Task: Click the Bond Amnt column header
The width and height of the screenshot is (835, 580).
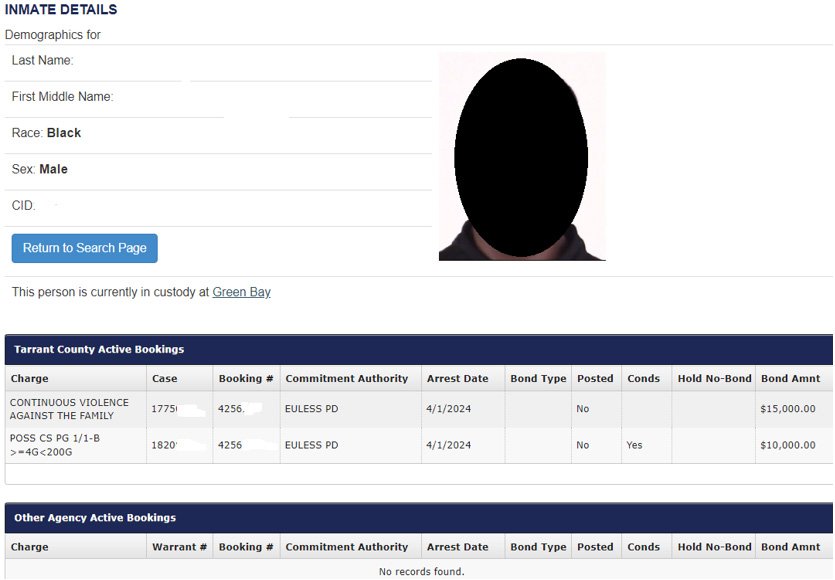Action: (790, 378)
